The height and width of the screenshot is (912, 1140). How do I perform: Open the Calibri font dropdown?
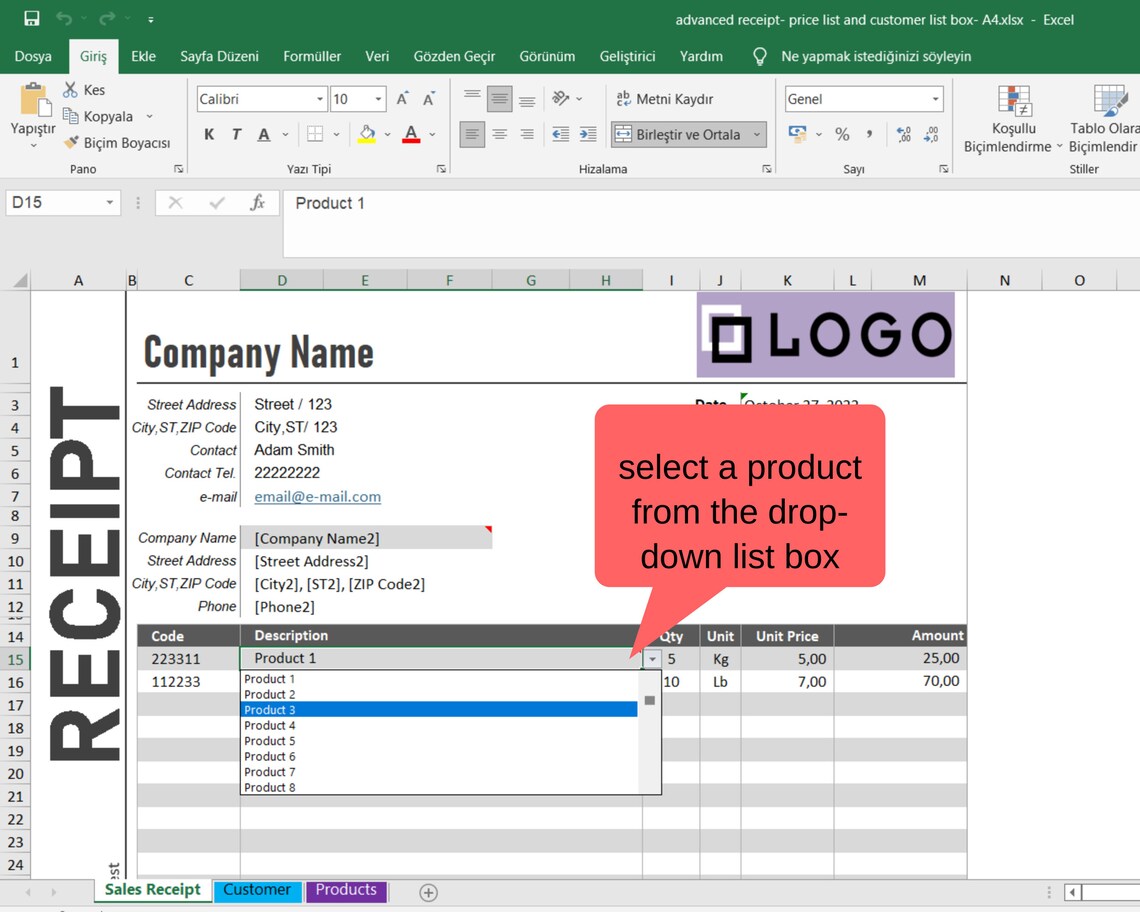coord(321,99)
